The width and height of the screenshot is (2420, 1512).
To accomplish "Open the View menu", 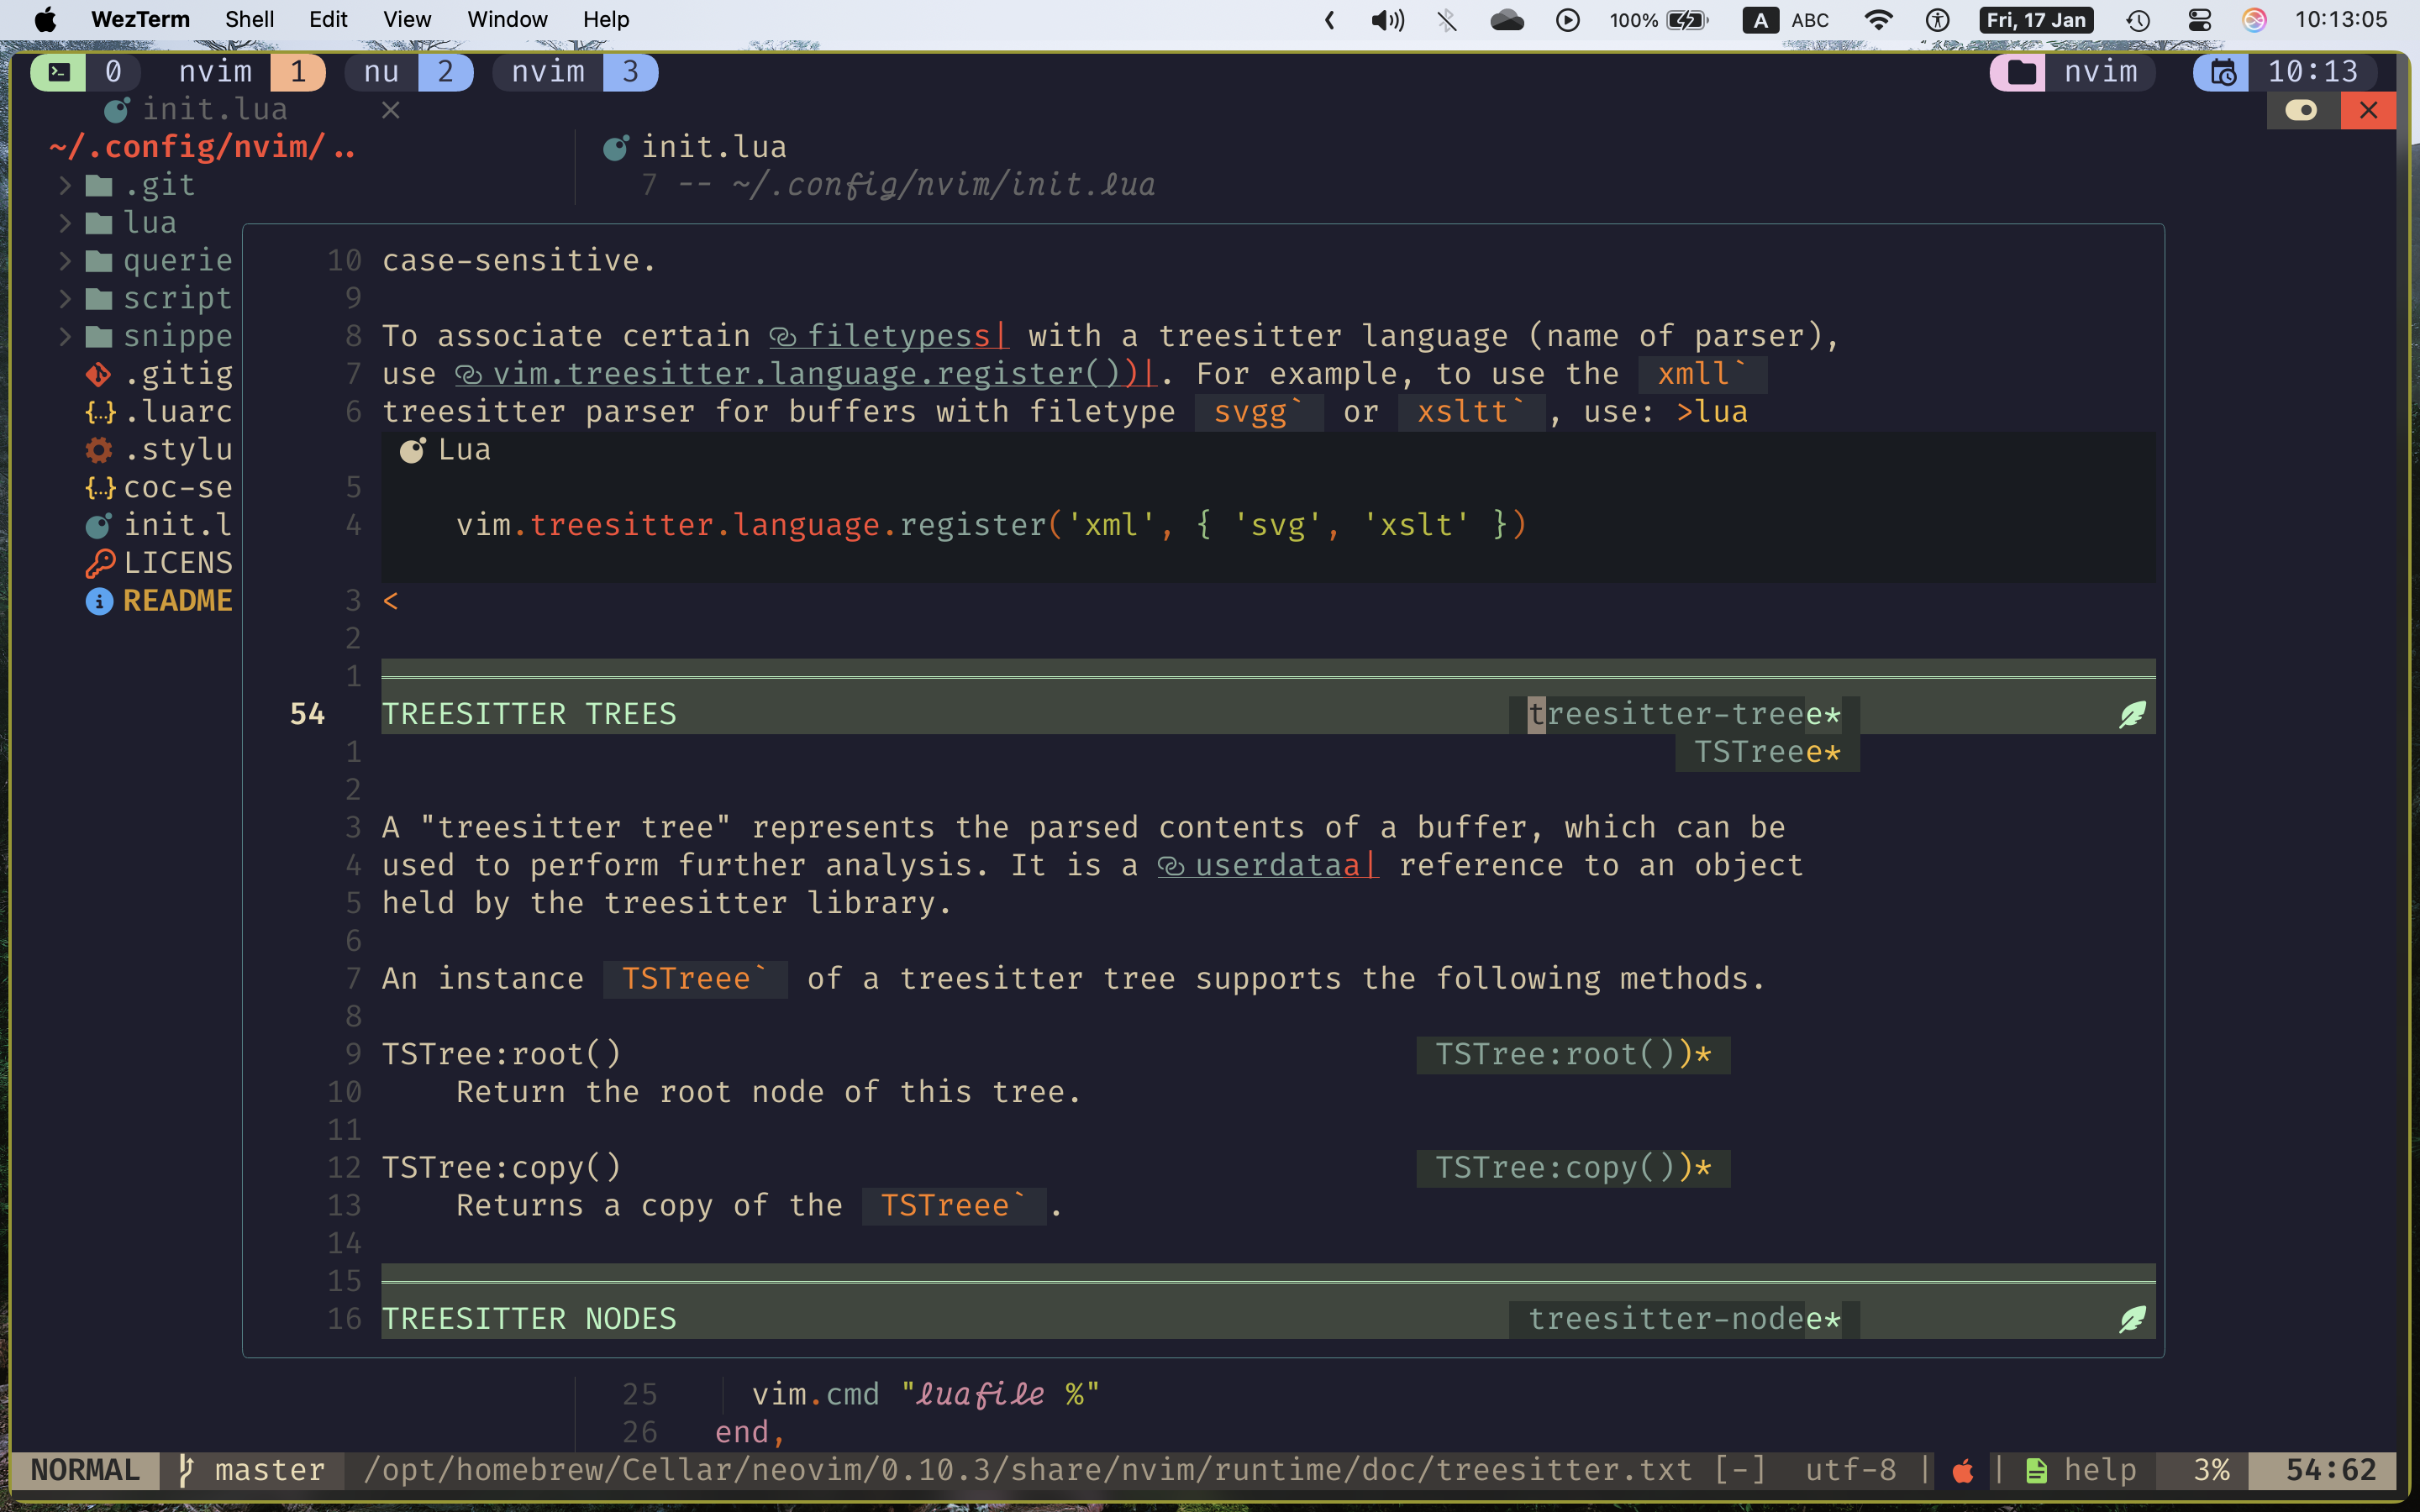I will click(x=407, y=19).
